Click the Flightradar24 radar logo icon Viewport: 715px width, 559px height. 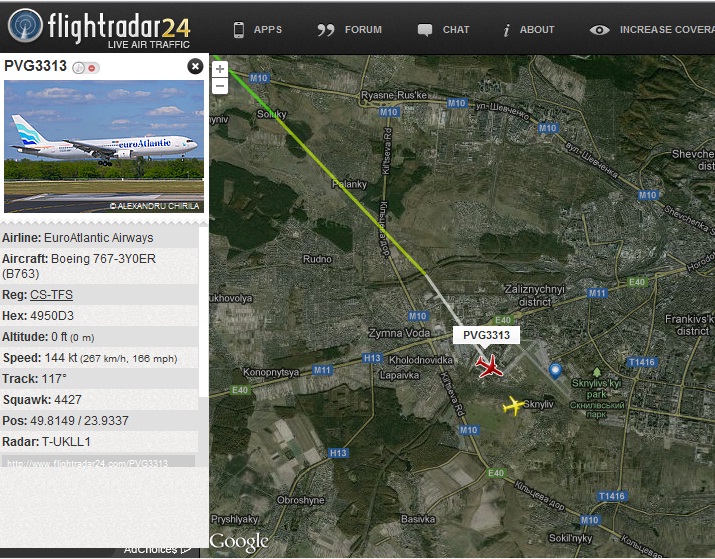(25, 26)
